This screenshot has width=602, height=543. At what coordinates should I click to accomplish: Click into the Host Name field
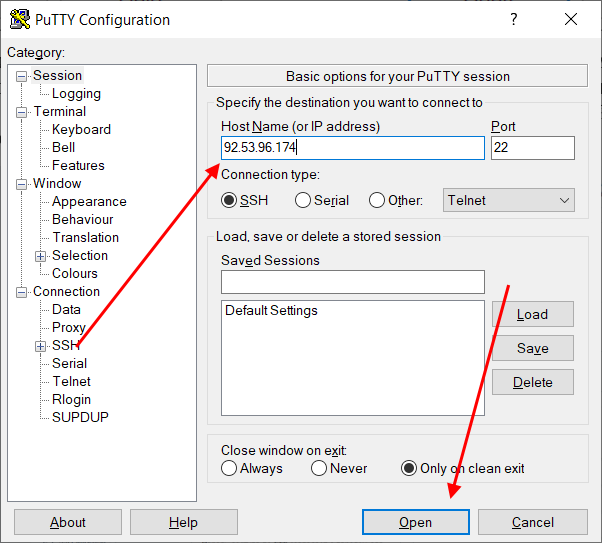(352, 148)
